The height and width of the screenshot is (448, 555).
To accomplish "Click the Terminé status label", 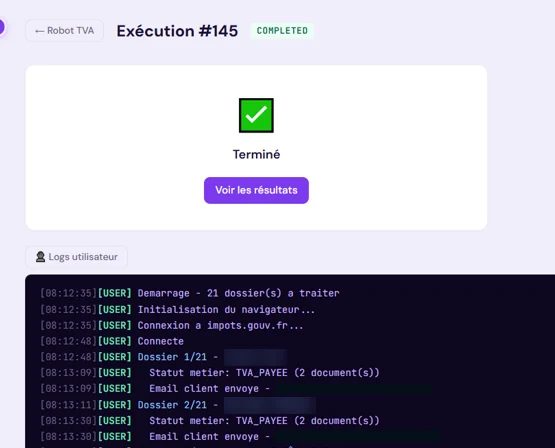I will [x=256, y=155].
